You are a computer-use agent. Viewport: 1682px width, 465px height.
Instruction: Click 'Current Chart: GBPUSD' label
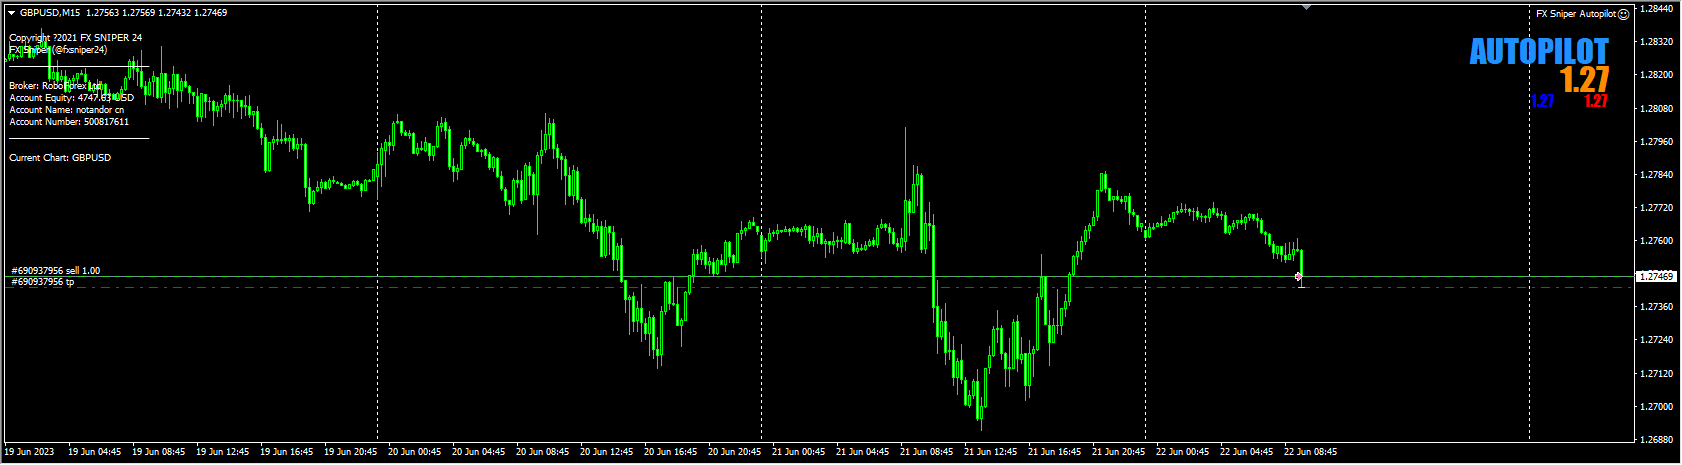(60, 158)
